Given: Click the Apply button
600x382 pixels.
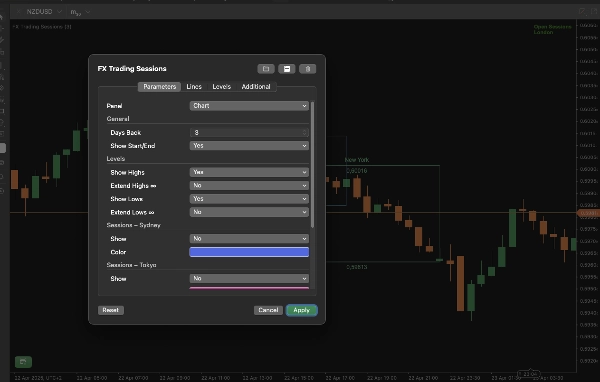Looking at the screenshot, I should [x=302, y=310].
